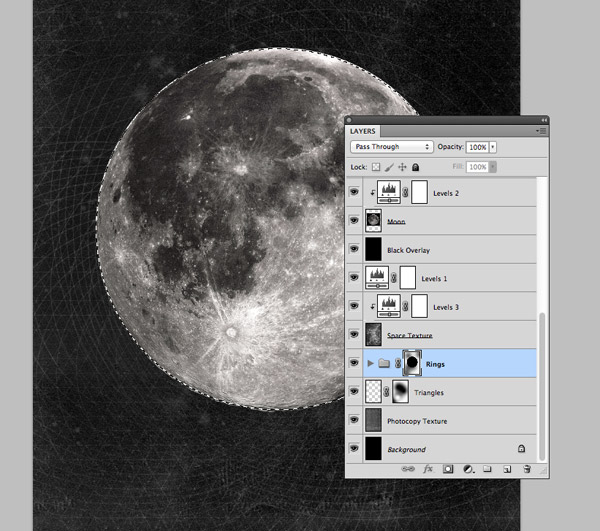Expand the Rings group folder
The width and height of the screenshot is (600, 531).
pos(372,364)
